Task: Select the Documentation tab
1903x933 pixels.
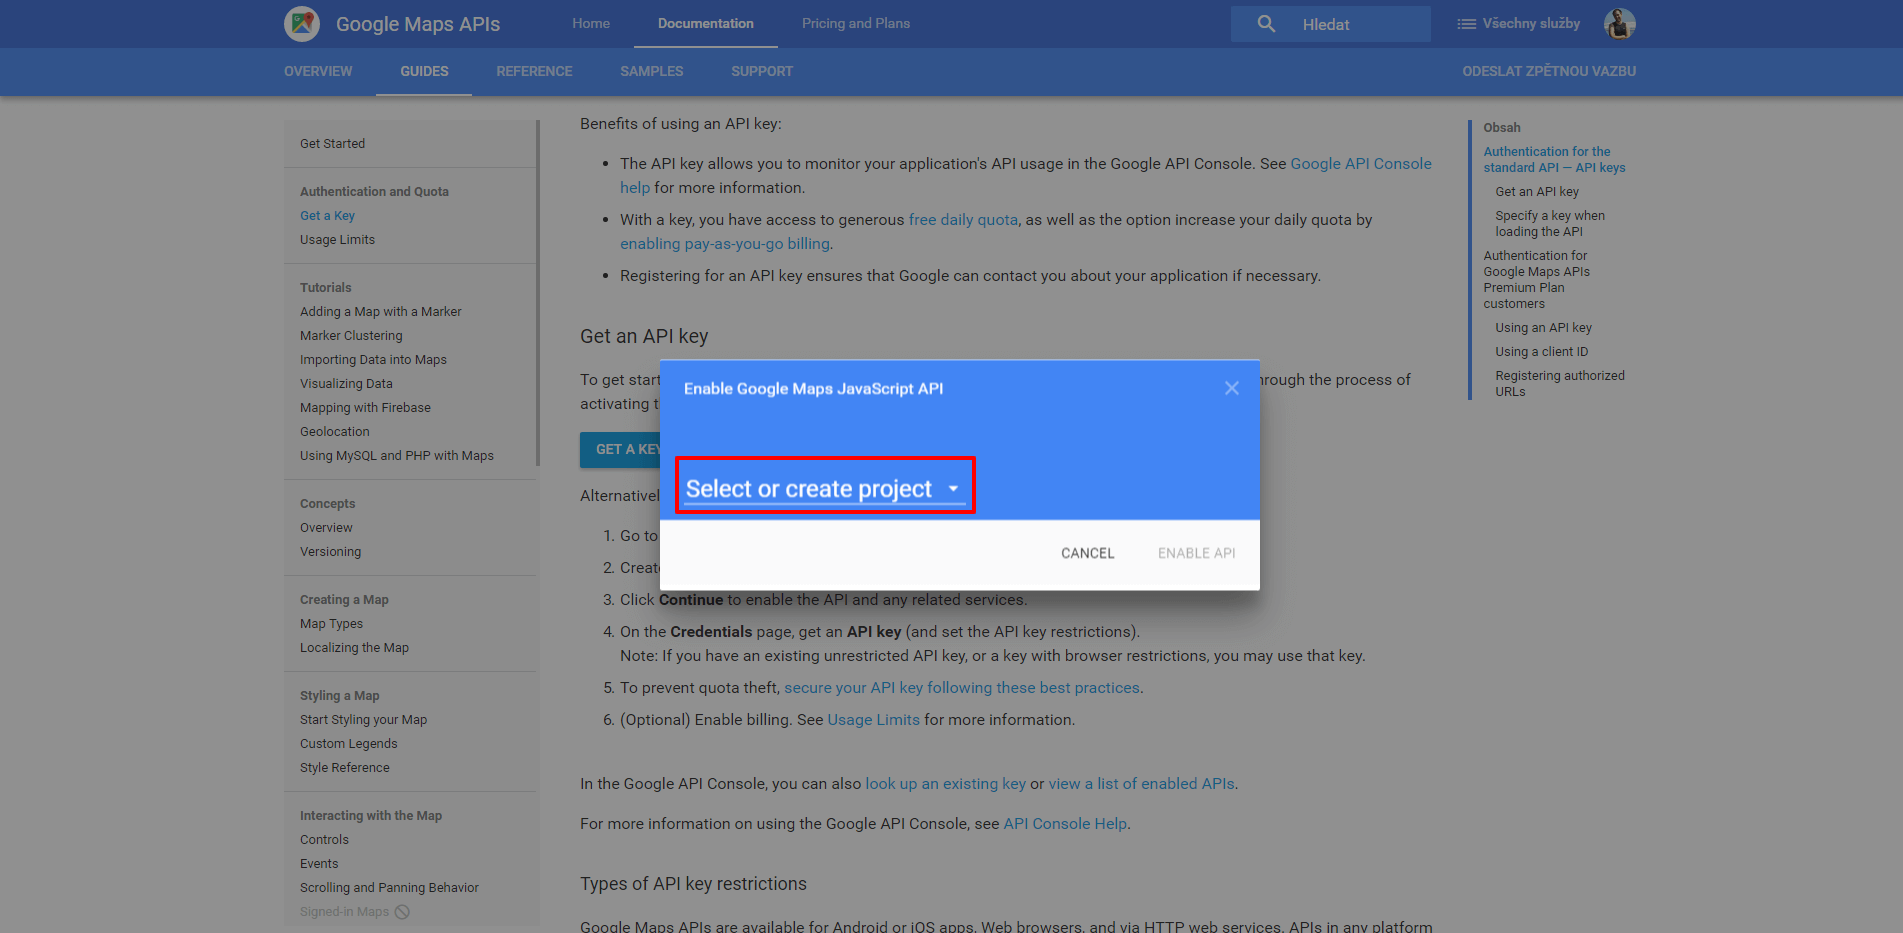Action: [x=706, y=23]
